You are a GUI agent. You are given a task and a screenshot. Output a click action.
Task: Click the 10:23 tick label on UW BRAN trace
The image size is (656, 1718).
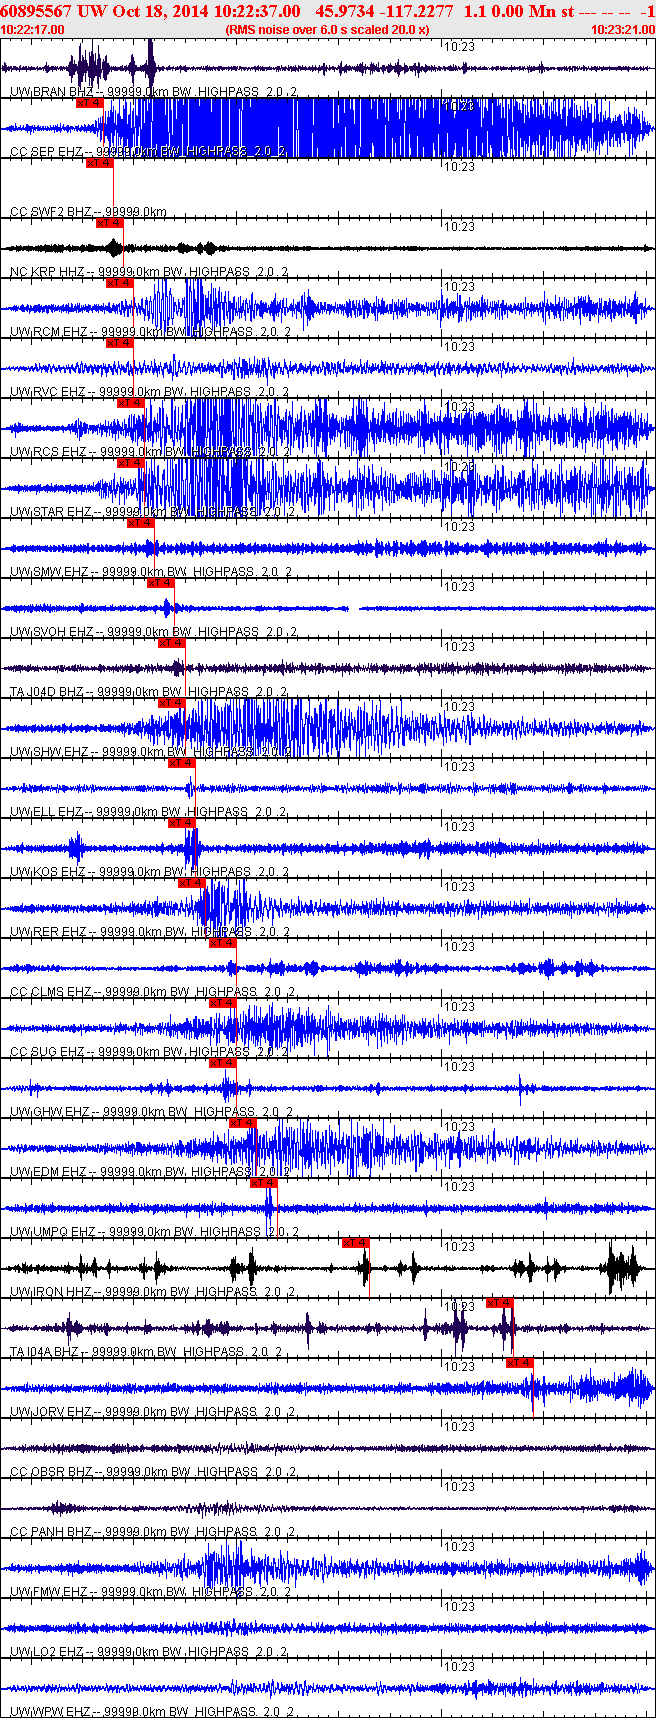click(x=460, y=47)
